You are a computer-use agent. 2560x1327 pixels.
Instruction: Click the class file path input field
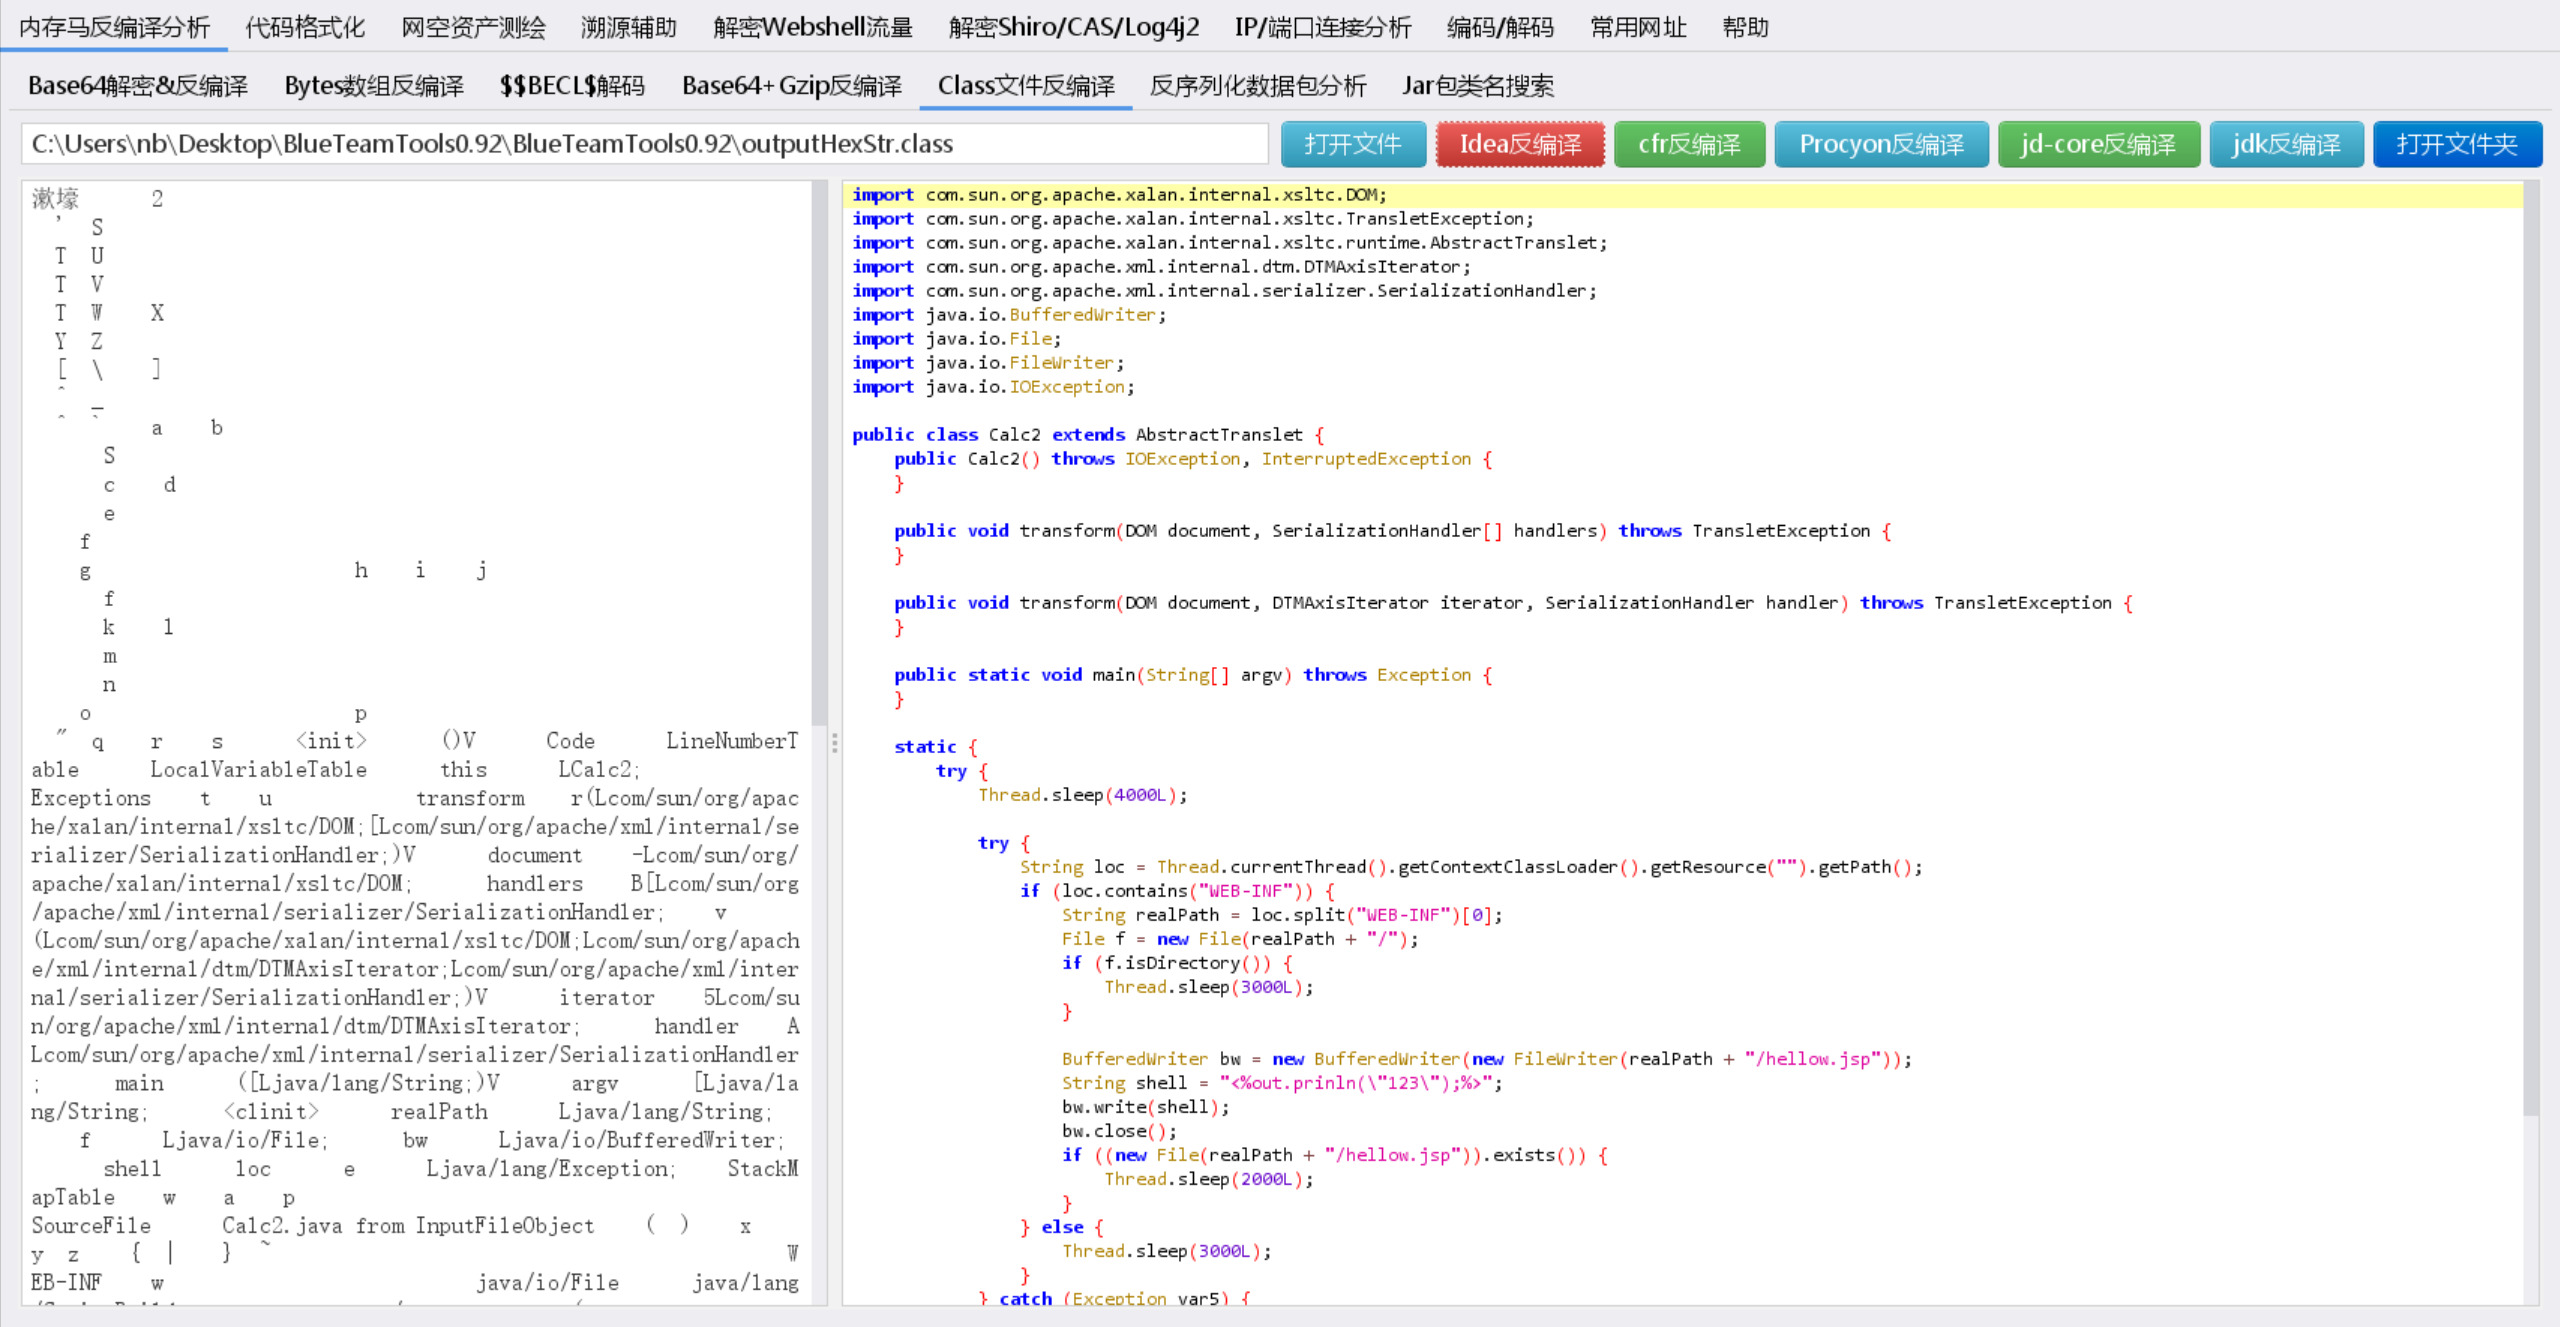pos(644,144)
